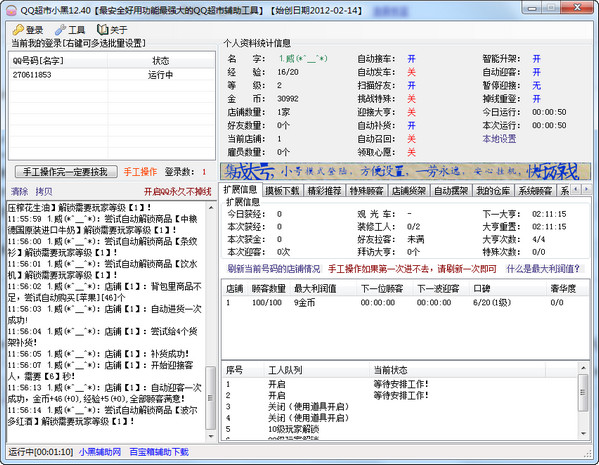Toggle 自动召回 on/off value
599x465 pixels.
(x=411, y=139)
